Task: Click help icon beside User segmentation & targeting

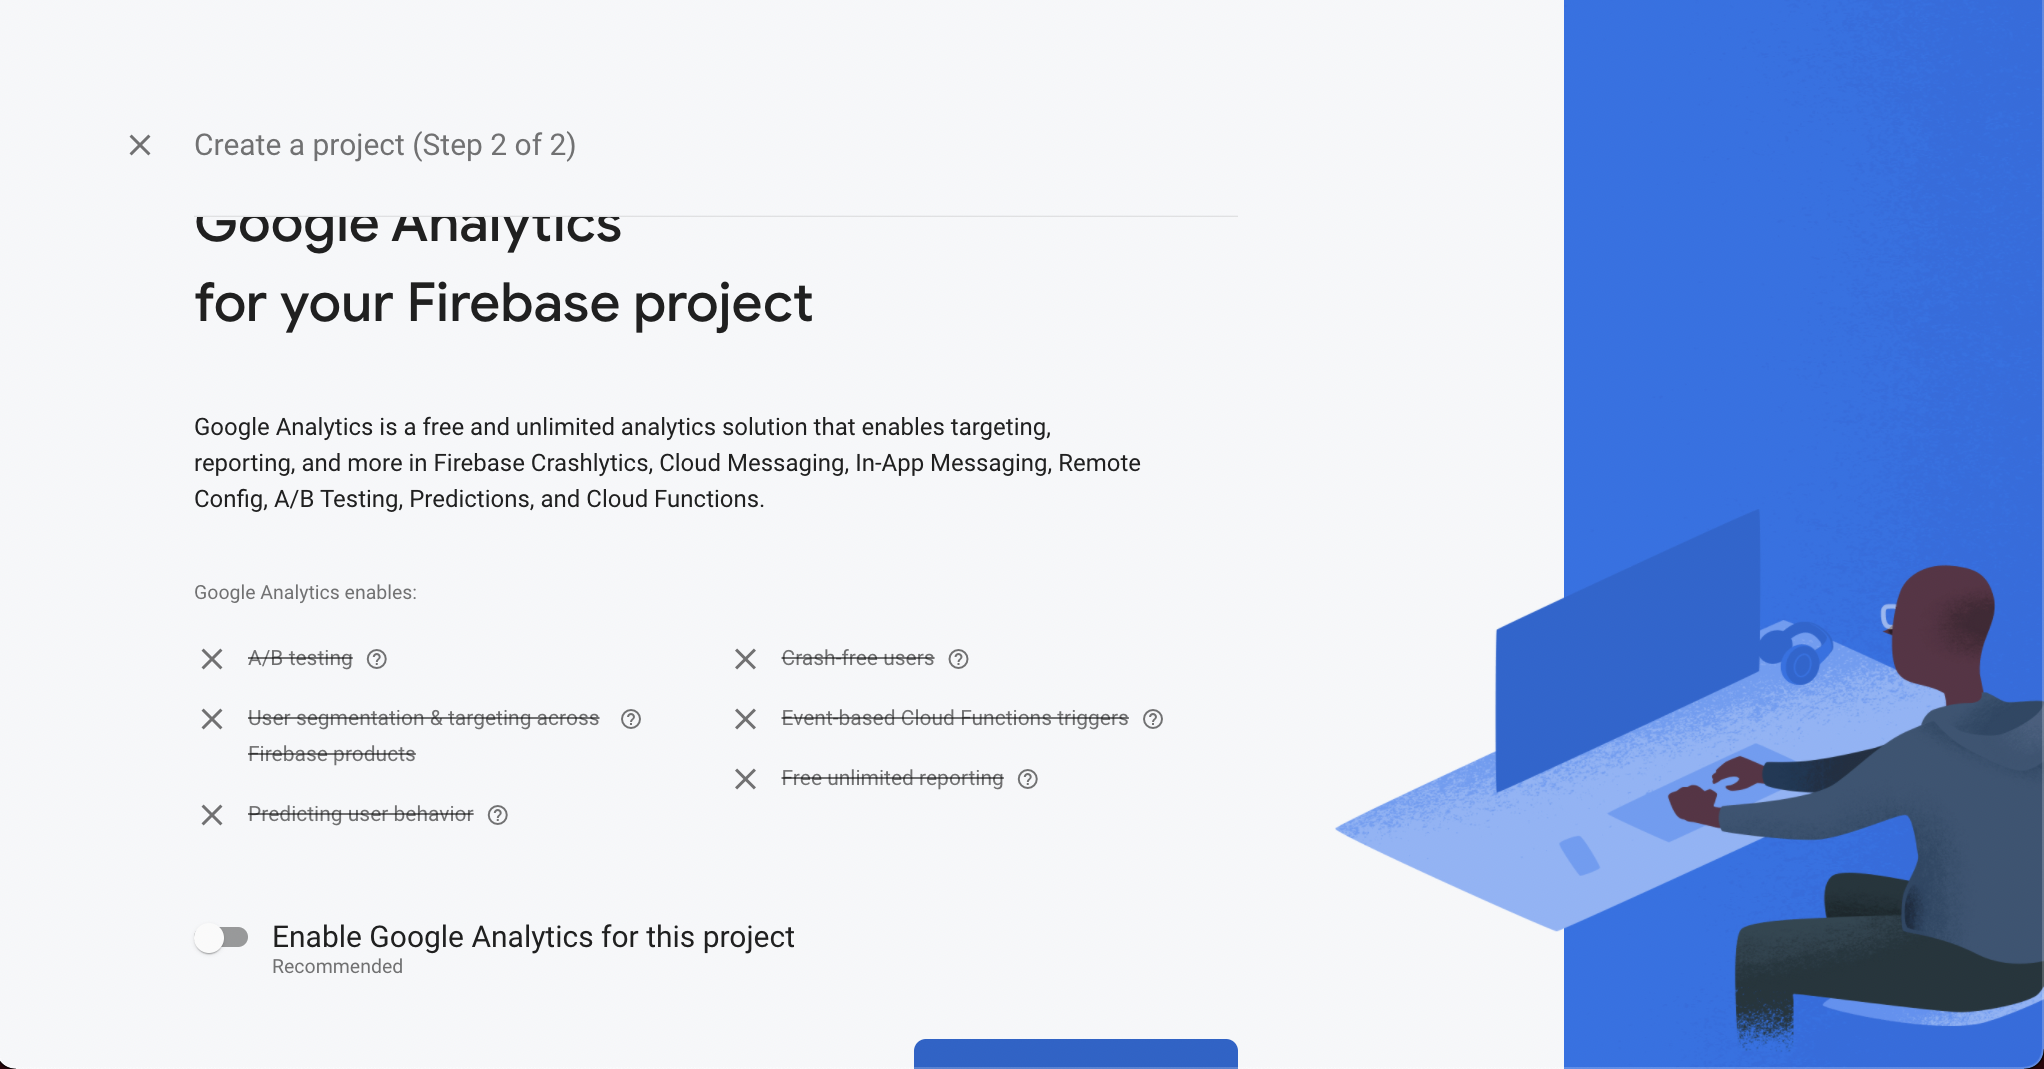Action: coord(631,719)
